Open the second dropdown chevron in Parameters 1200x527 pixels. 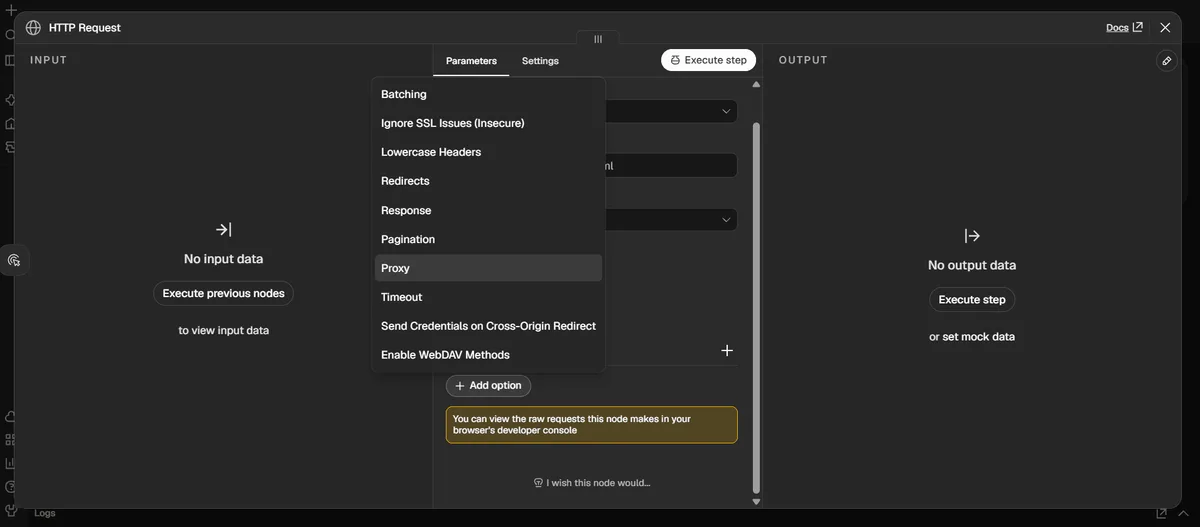pos(726,220)
